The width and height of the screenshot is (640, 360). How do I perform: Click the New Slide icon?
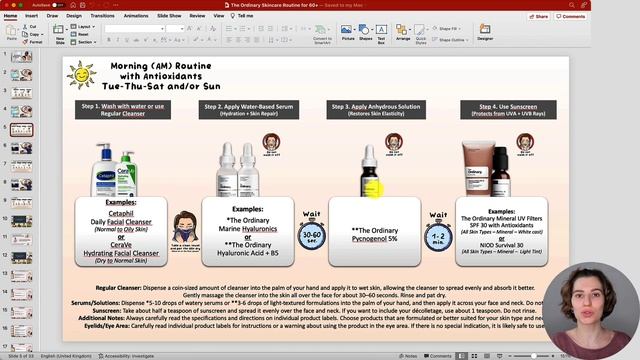pos(58,29)
